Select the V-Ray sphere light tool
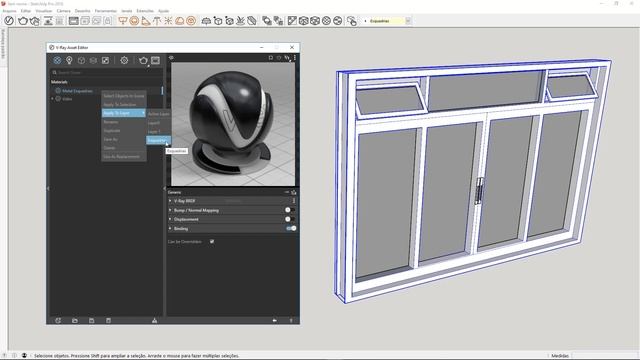The width and height of the screenshot is (640, 360). tap(134, 20)
